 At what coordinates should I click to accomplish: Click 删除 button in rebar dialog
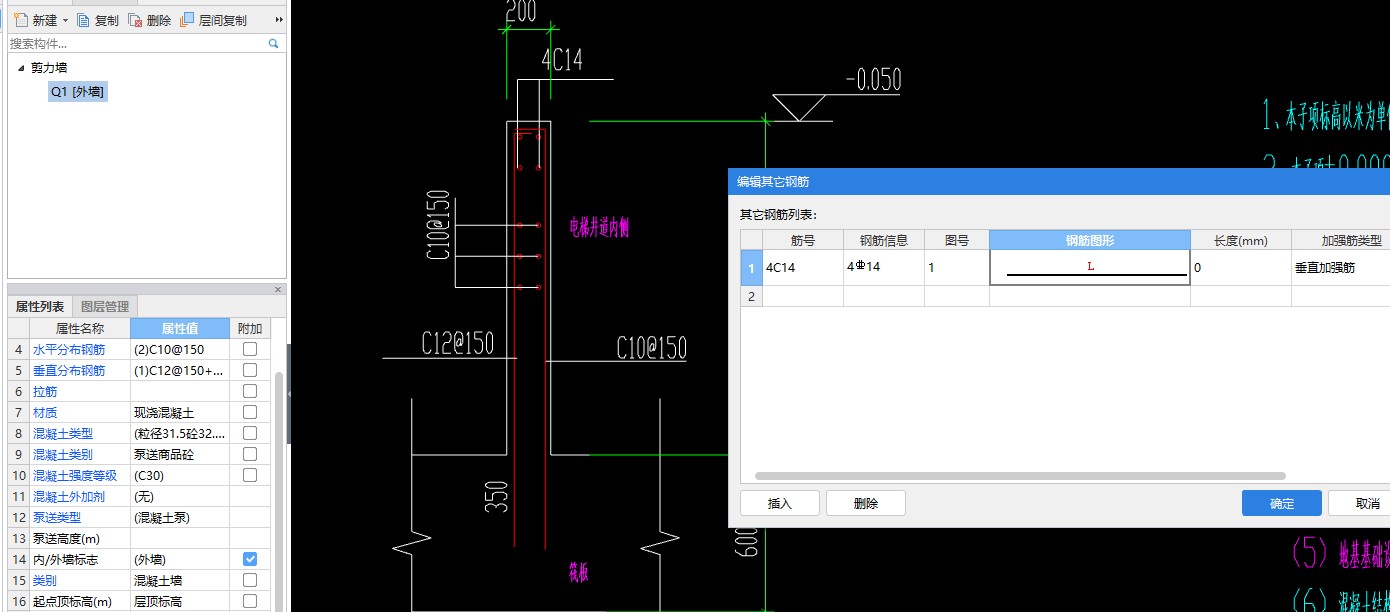click(866, 503)
